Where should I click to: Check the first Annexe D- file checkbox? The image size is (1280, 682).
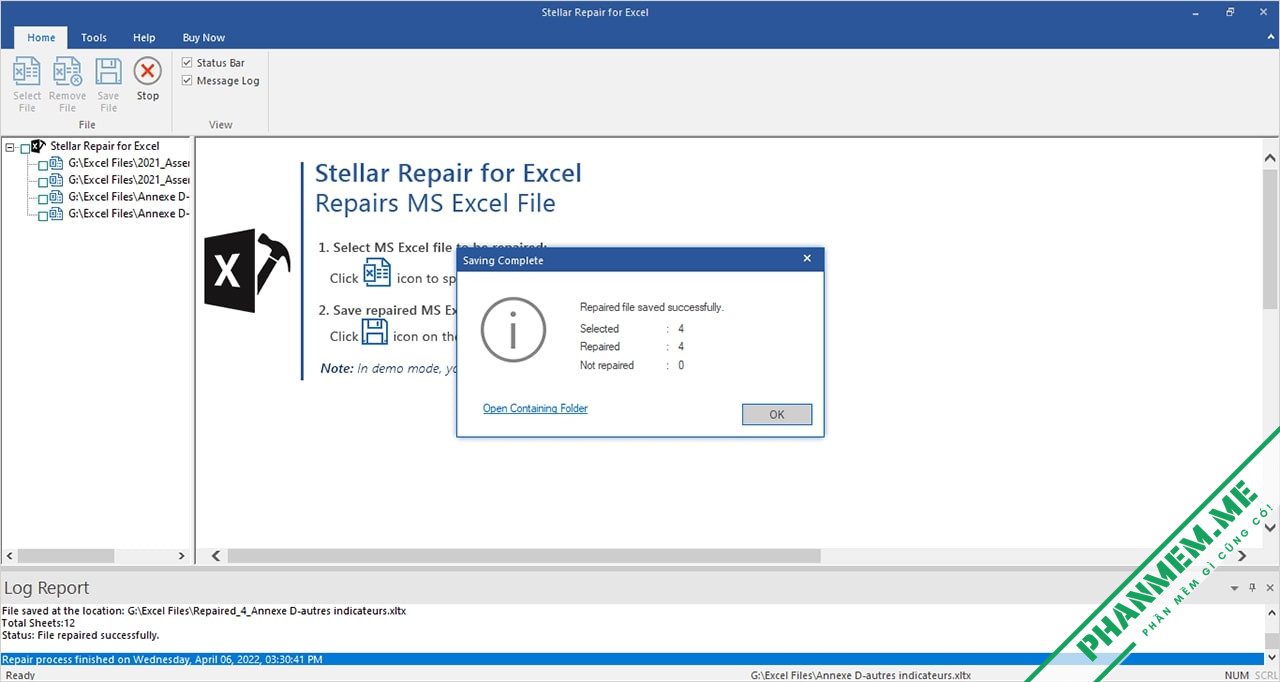(x=43, y=198)
